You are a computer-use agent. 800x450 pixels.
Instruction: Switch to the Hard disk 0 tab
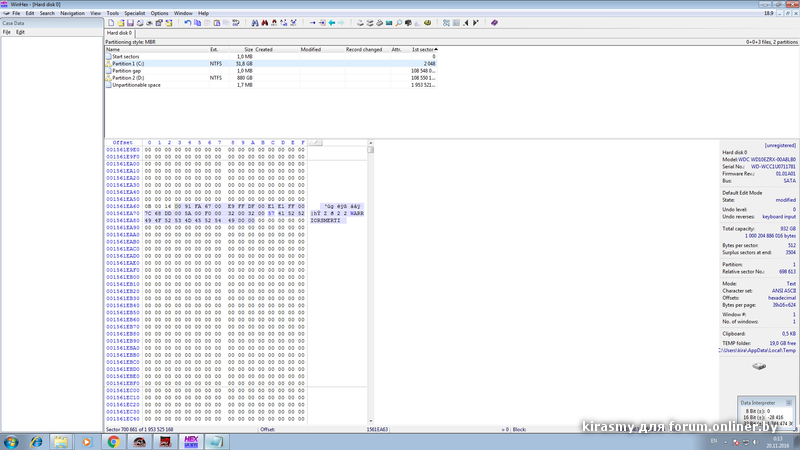pos(120,33)
